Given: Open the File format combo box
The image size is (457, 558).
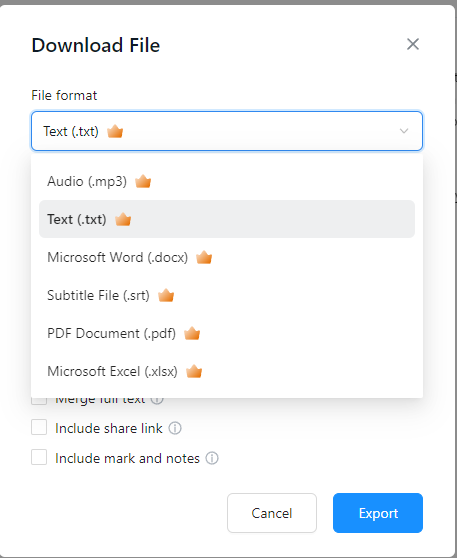Looking at the screenshot, I should click(227, 131).
